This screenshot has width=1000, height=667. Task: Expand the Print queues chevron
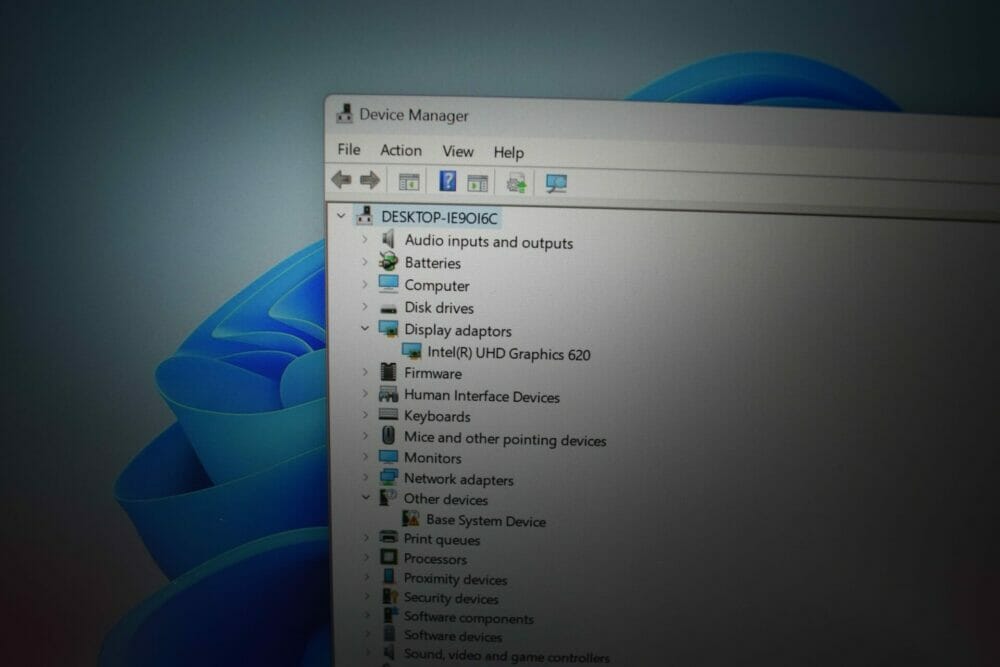tap(367, 538)
